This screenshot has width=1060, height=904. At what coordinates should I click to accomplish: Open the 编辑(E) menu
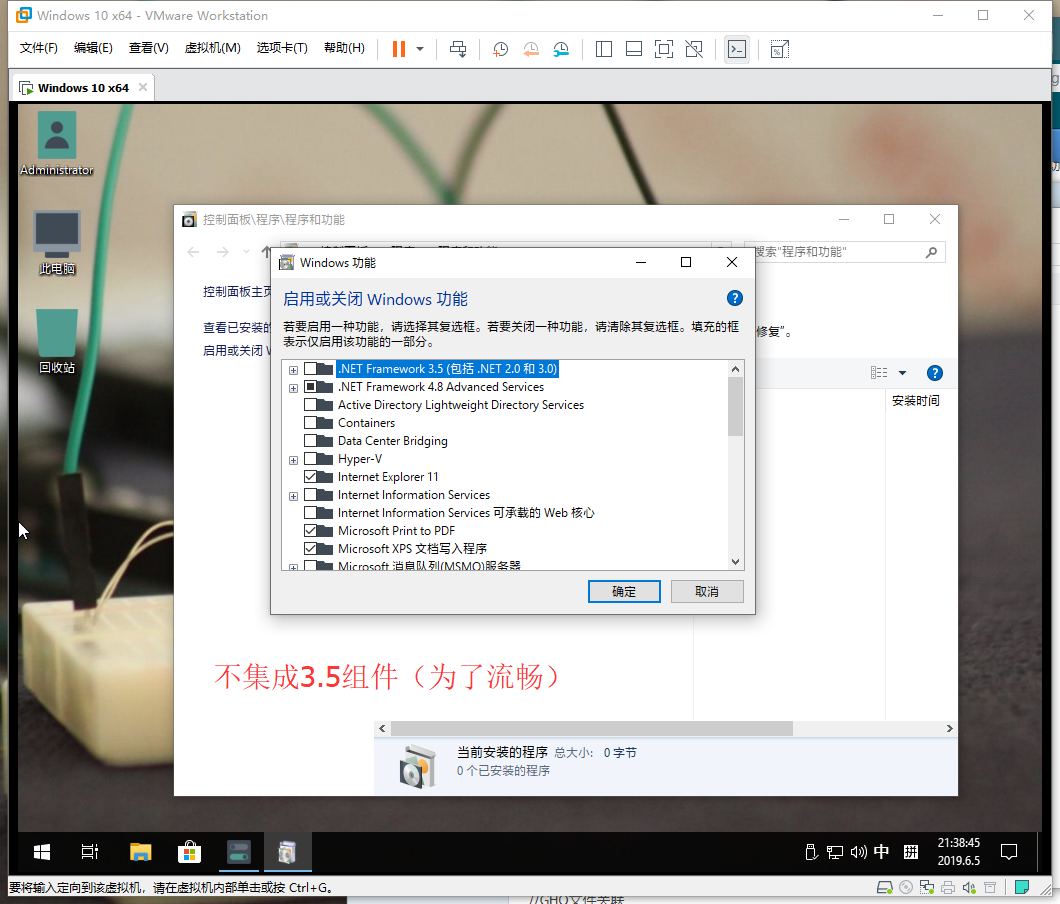93,48
